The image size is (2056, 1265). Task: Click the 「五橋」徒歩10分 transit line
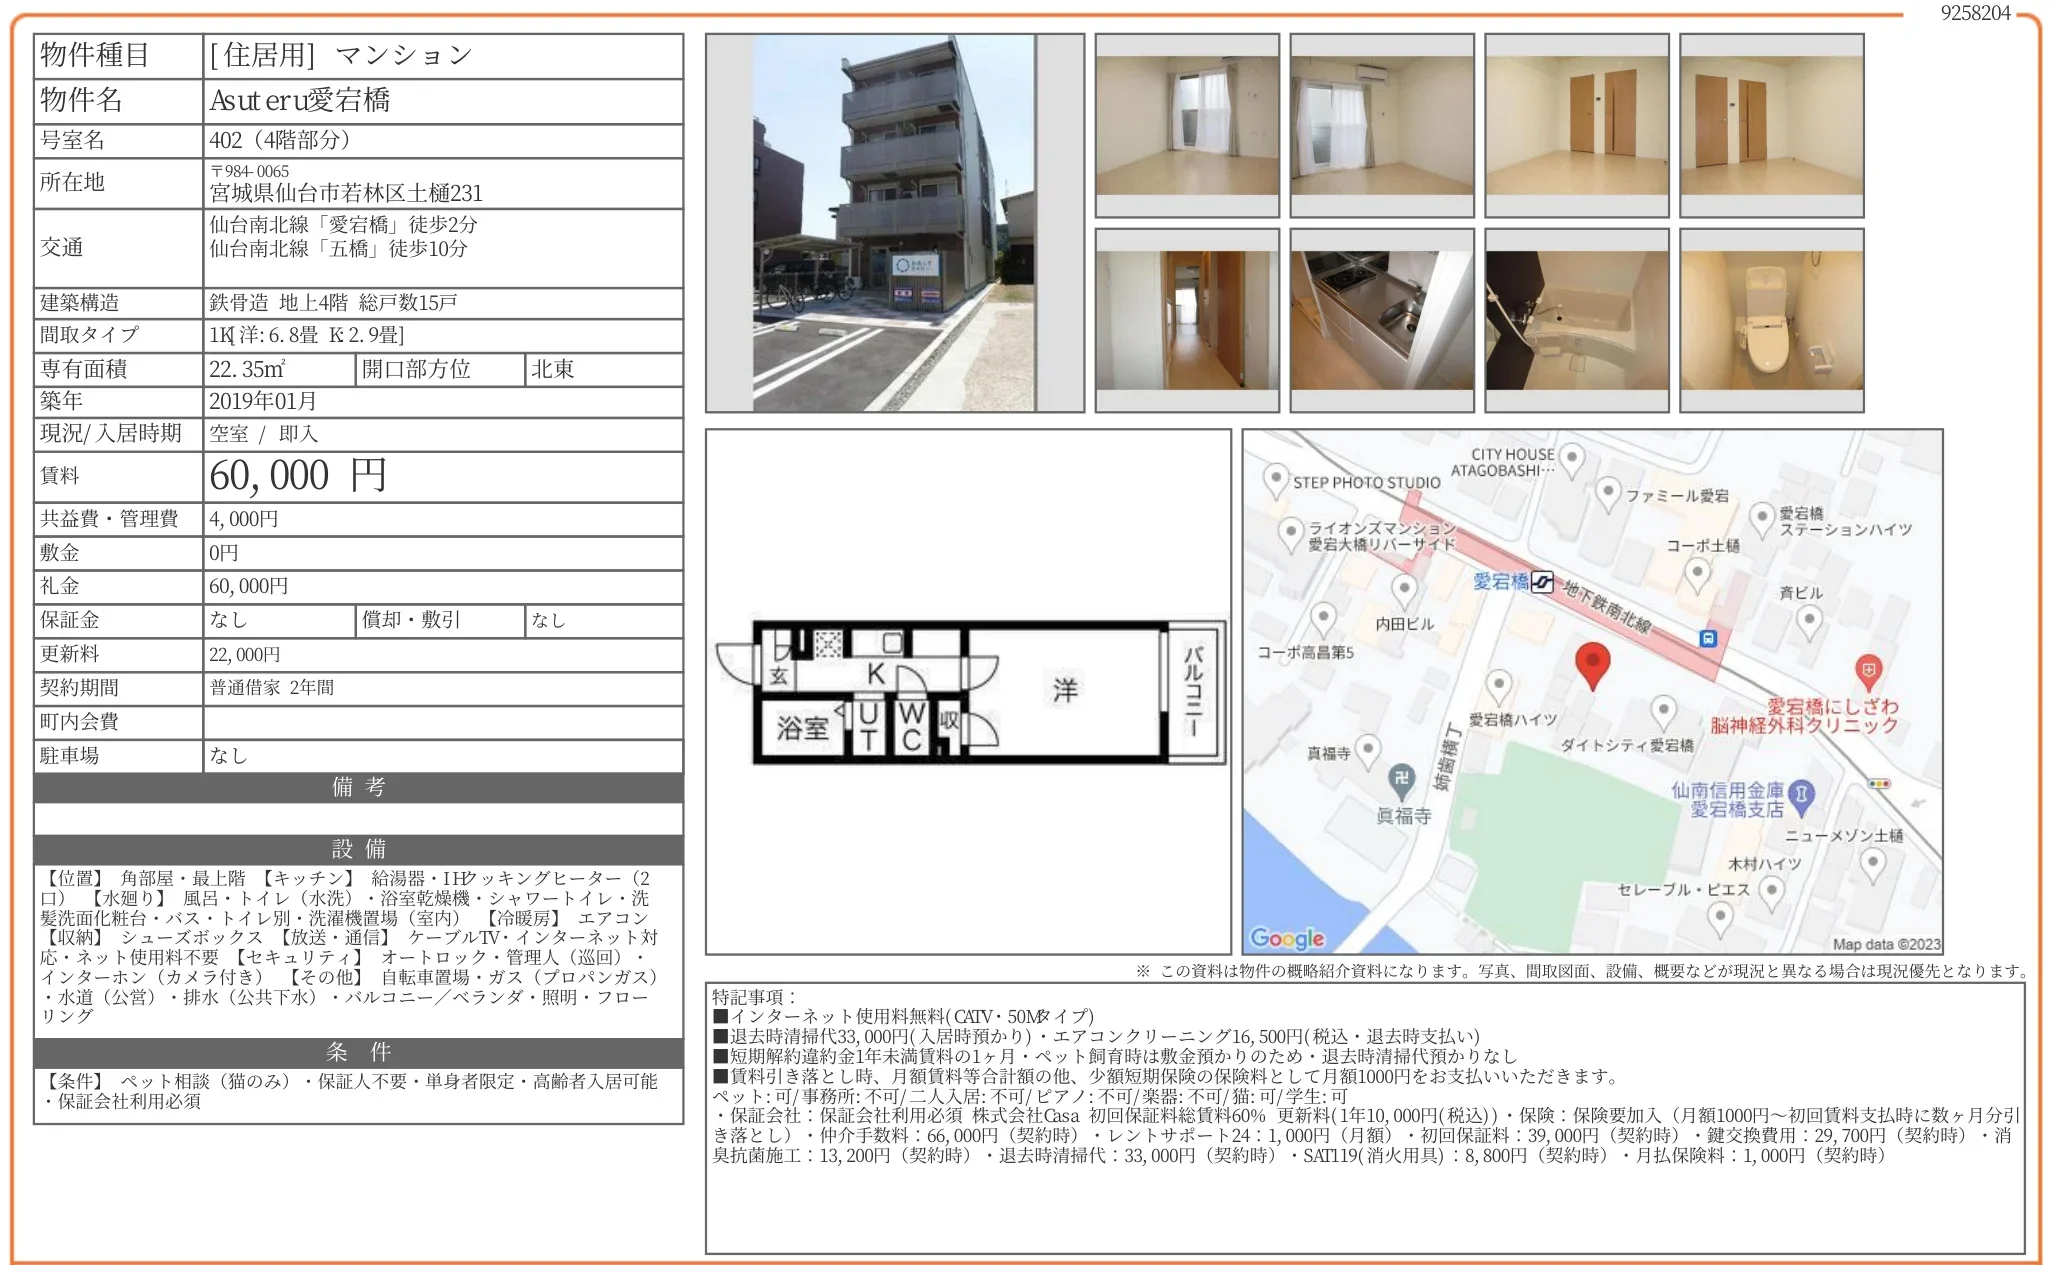point(338,248)
